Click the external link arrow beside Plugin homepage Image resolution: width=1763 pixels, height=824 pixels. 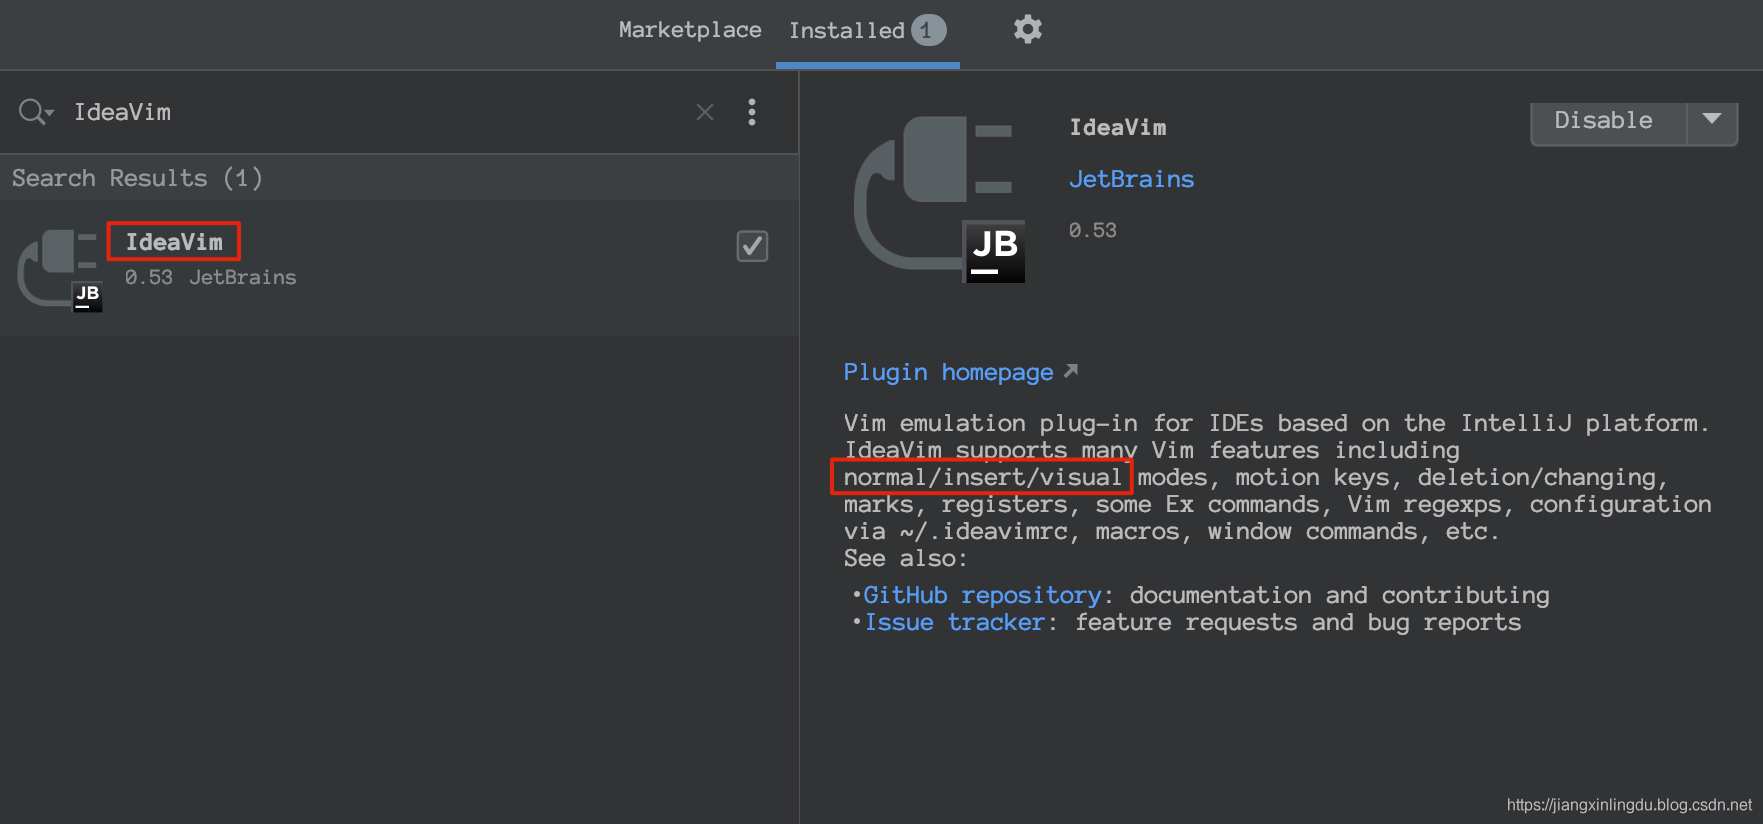(1071, 371)
